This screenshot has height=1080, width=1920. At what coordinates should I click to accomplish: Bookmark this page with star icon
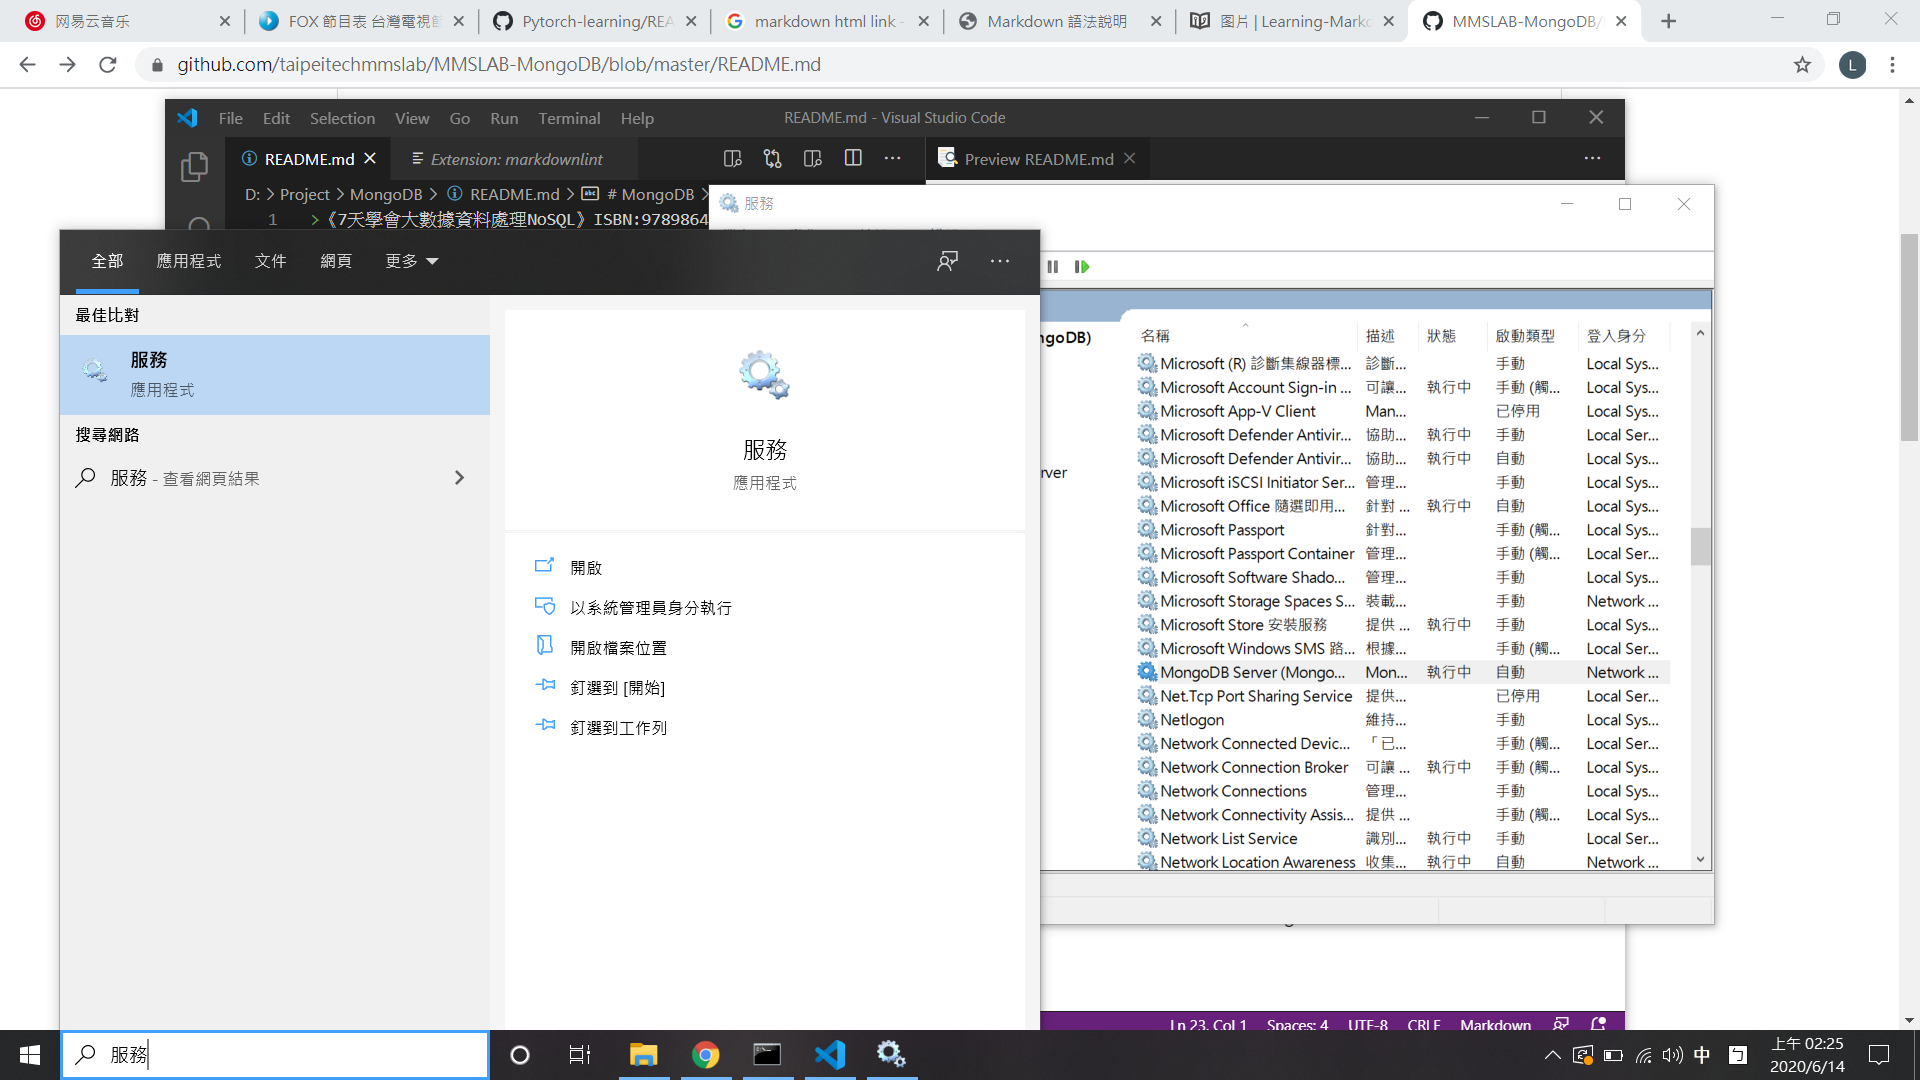(x=1802, y=65)
